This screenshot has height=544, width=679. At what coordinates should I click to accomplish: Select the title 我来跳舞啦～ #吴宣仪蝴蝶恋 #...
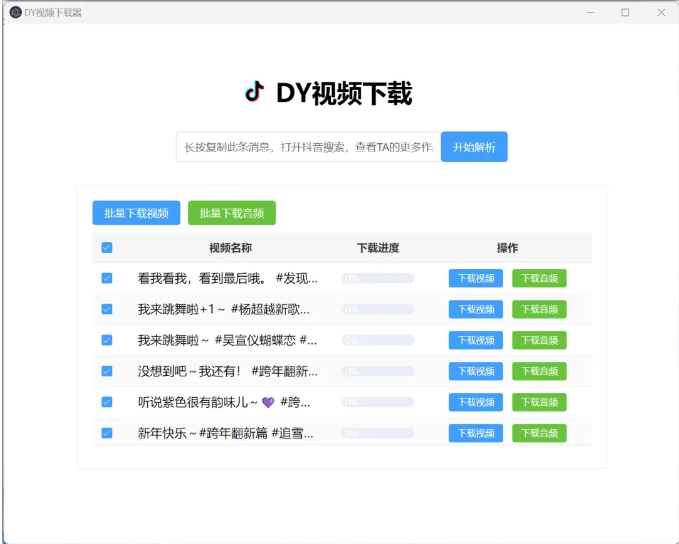tap(227, 340)
